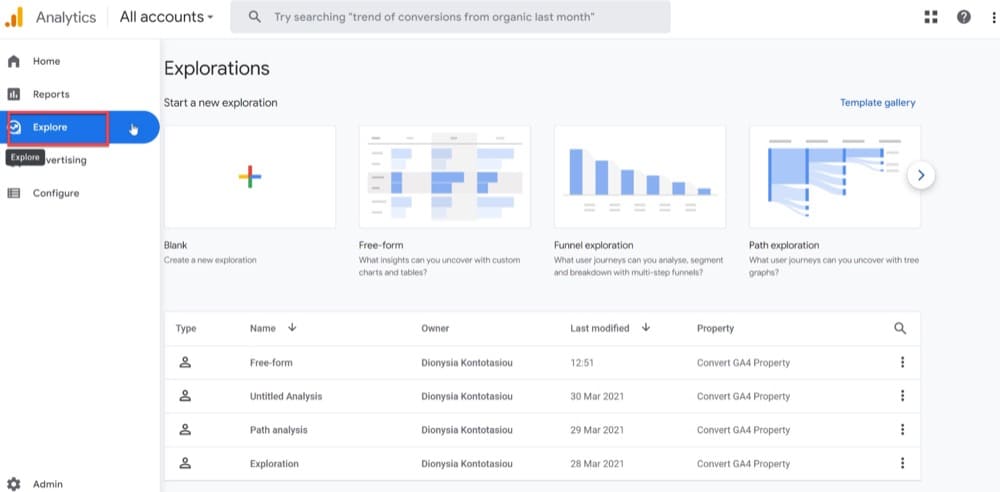This screenshot has width=1000, height=492.
Task: Click the 12:51 last modified cell
Action: pyautogui.click(x=582, y=362)
